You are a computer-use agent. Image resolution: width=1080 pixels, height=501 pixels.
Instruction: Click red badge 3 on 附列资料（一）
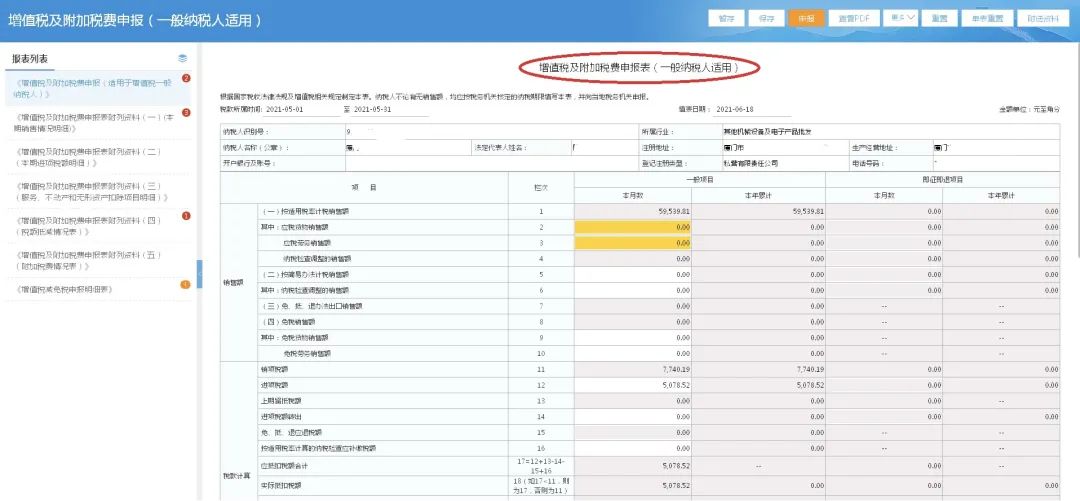(x=186, y=112)
